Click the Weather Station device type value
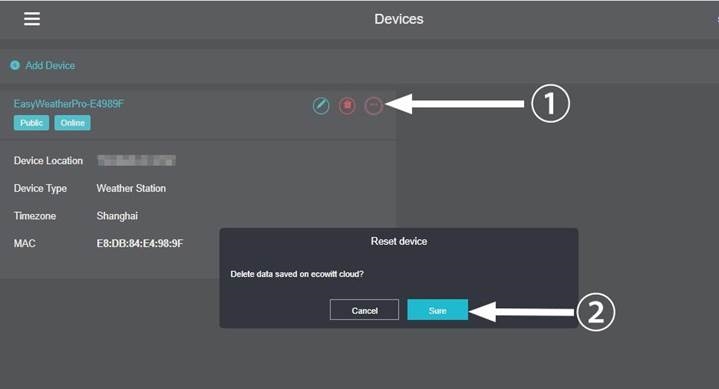 pyautogui.click(x=131, y=188)
